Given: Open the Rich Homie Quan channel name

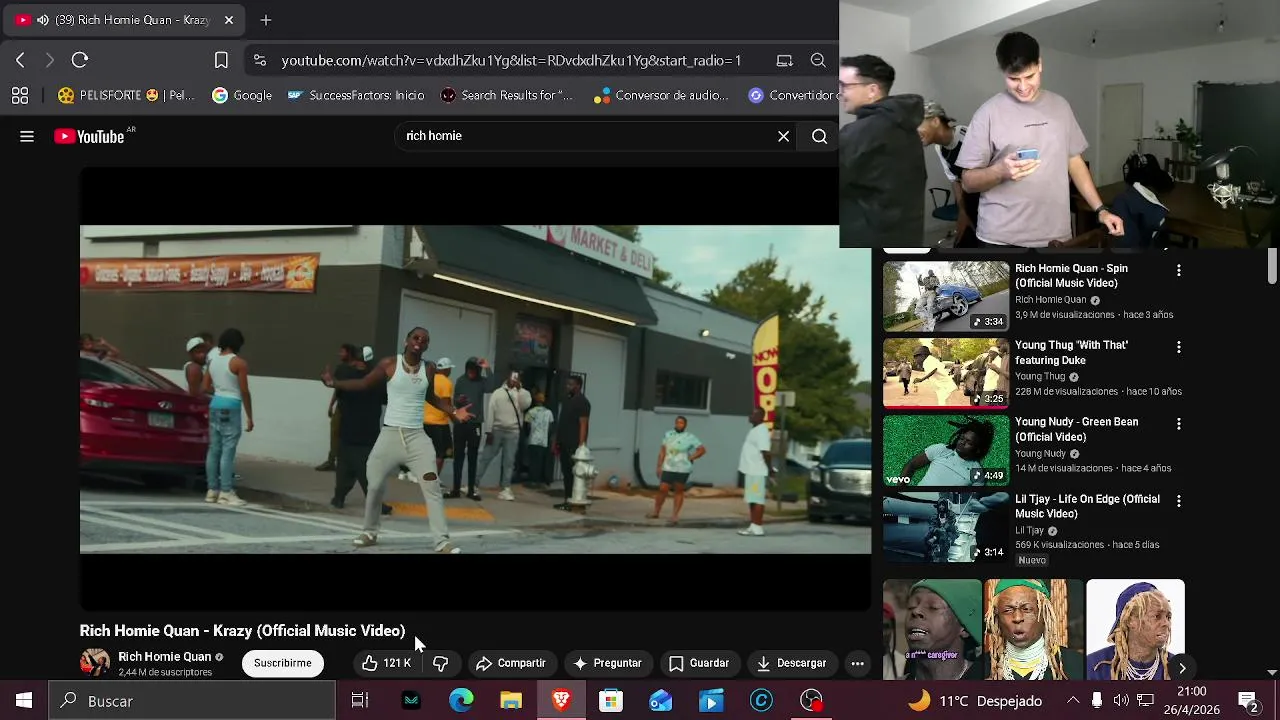Looking at the screenshot, I should tap(164, 657).
